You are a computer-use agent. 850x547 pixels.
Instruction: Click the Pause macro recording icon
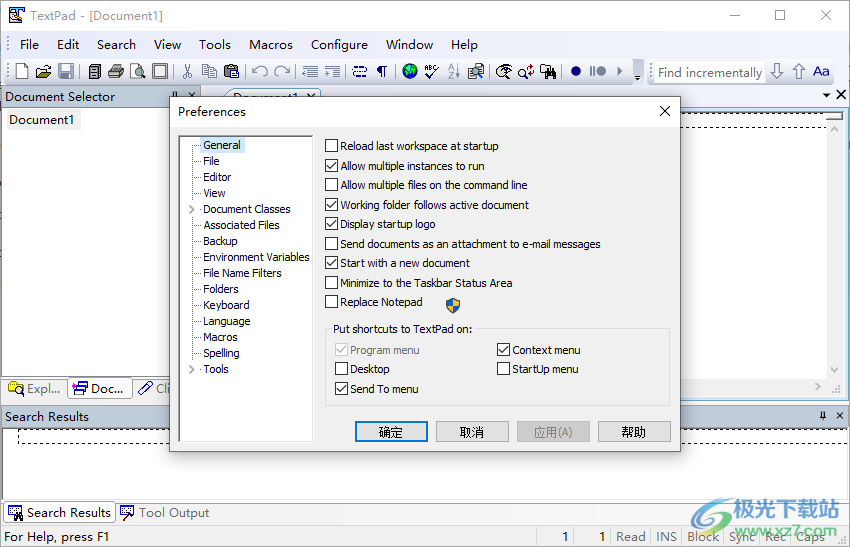597,71
